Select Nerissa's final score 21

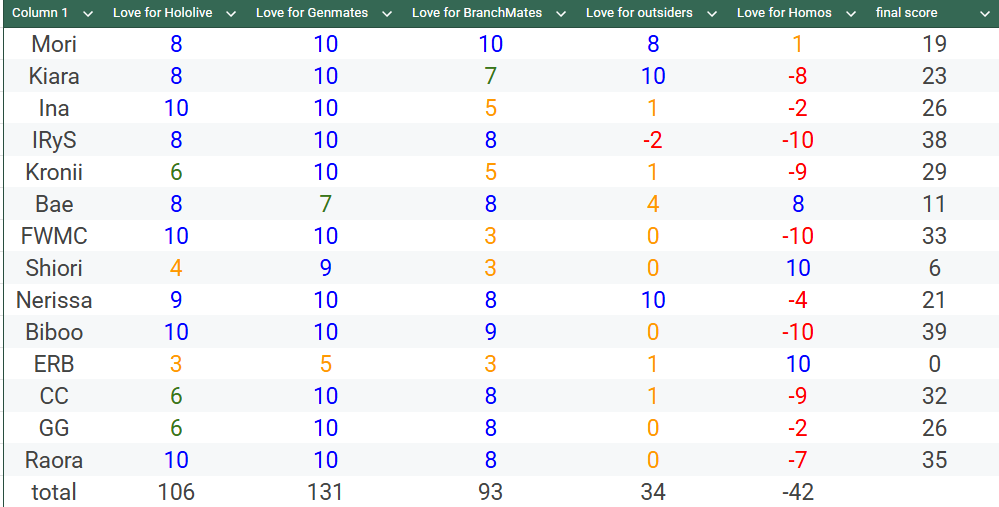click(934, 300)
